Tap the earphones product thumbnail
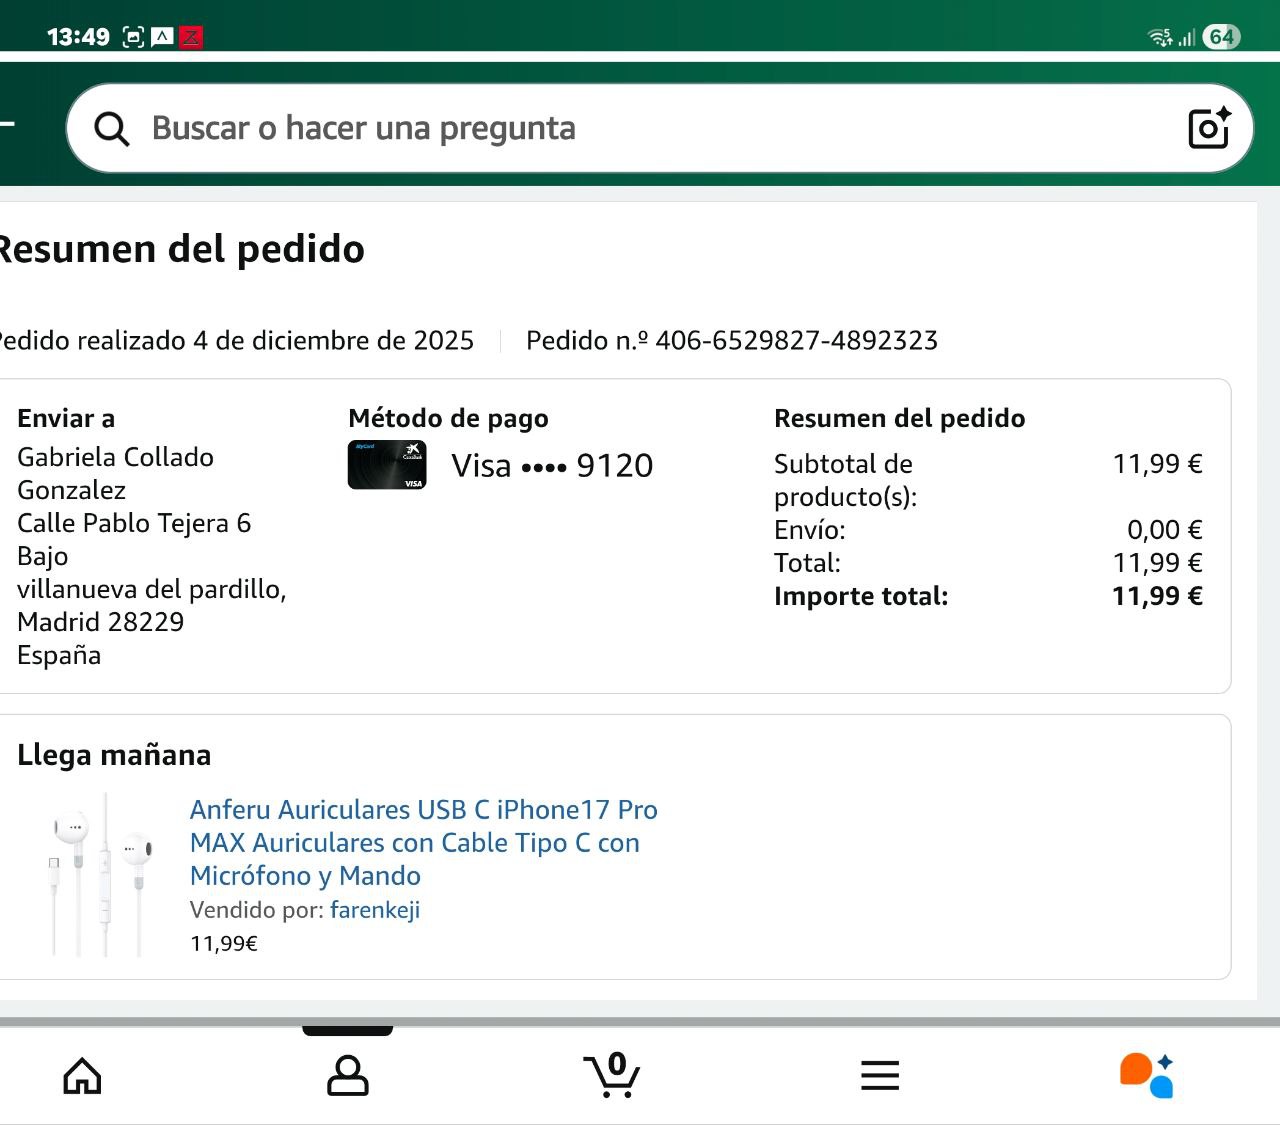Screen dimensions: 1280x1125 [x=100, y=875]
